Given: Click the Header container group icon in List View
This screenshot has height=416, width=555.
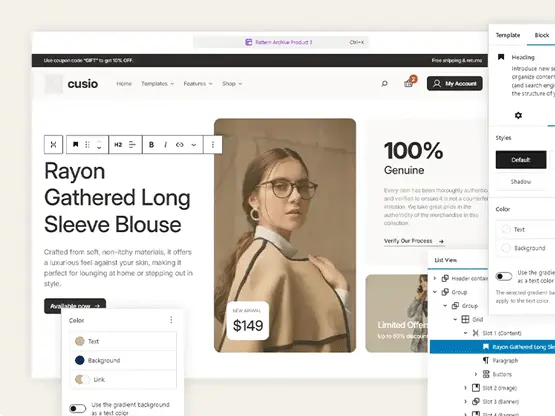Looking at the screenshot, I should point(445,279).
